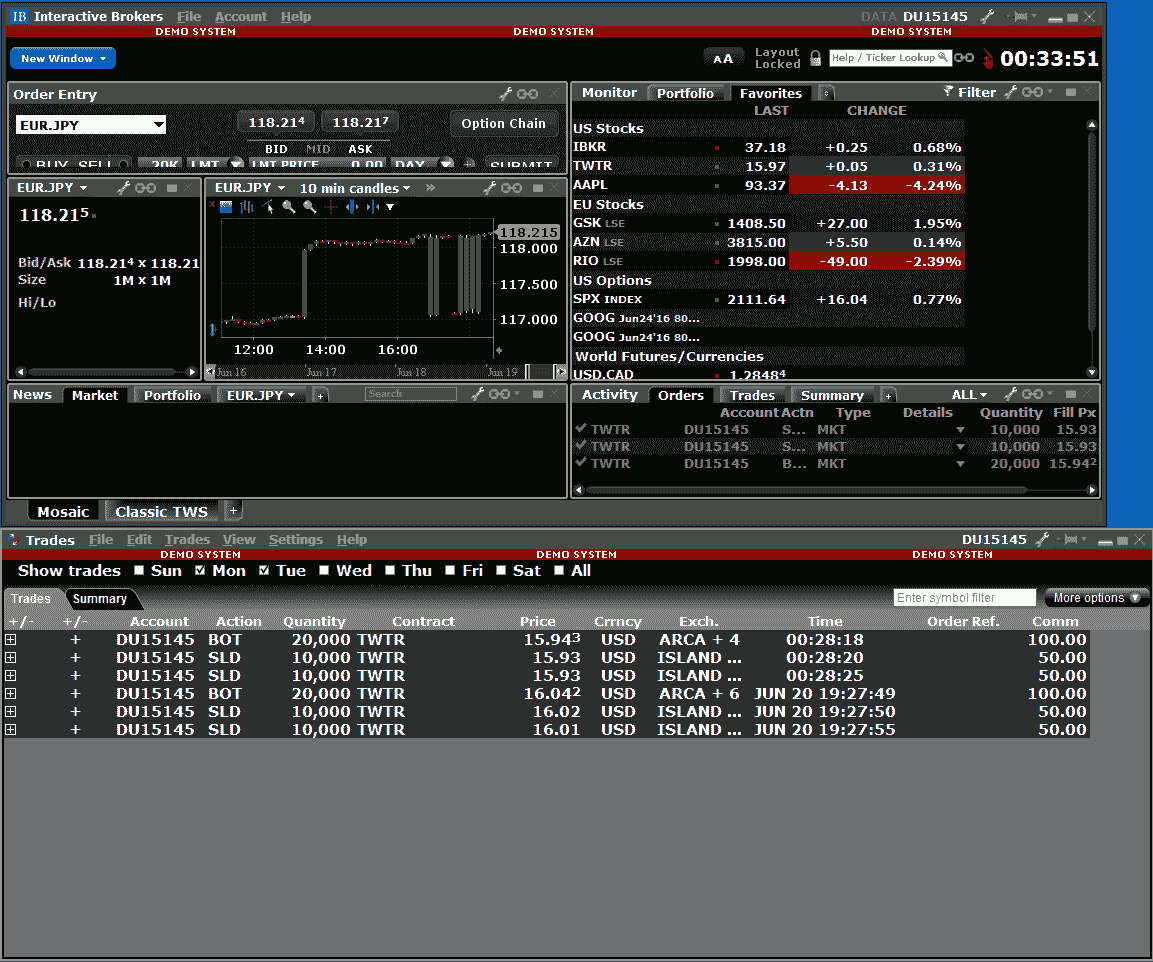Open the 10 min candles interval dropdown
The image size is (1153, 962).
[355, 188]
